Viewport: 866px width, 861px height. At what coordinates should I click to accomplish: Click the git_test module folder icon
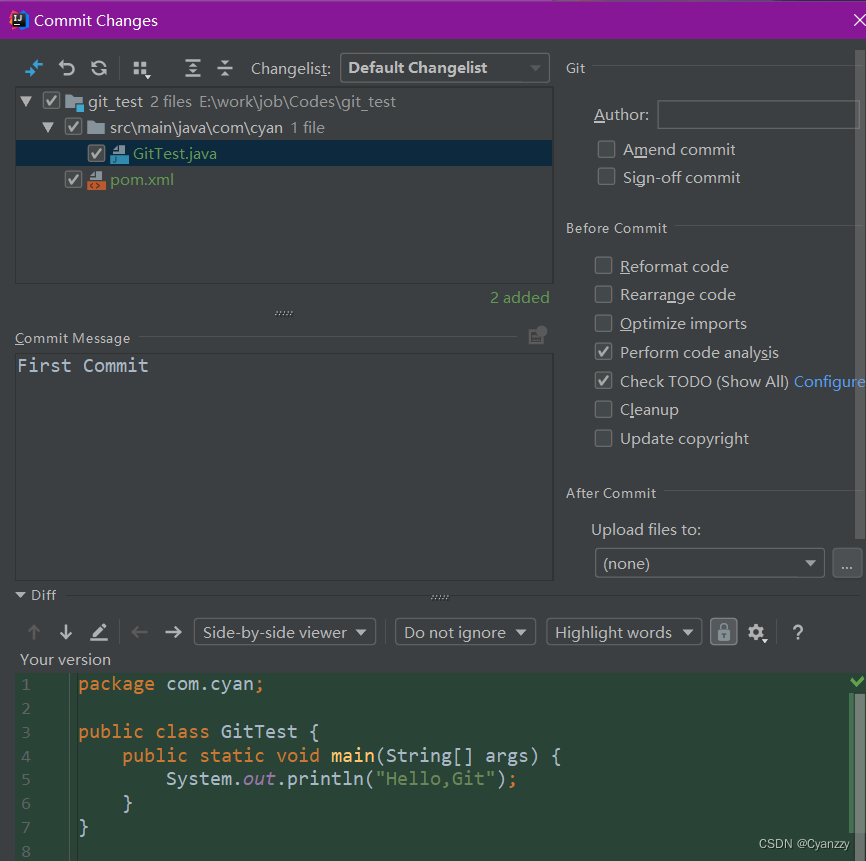point(74,102)
